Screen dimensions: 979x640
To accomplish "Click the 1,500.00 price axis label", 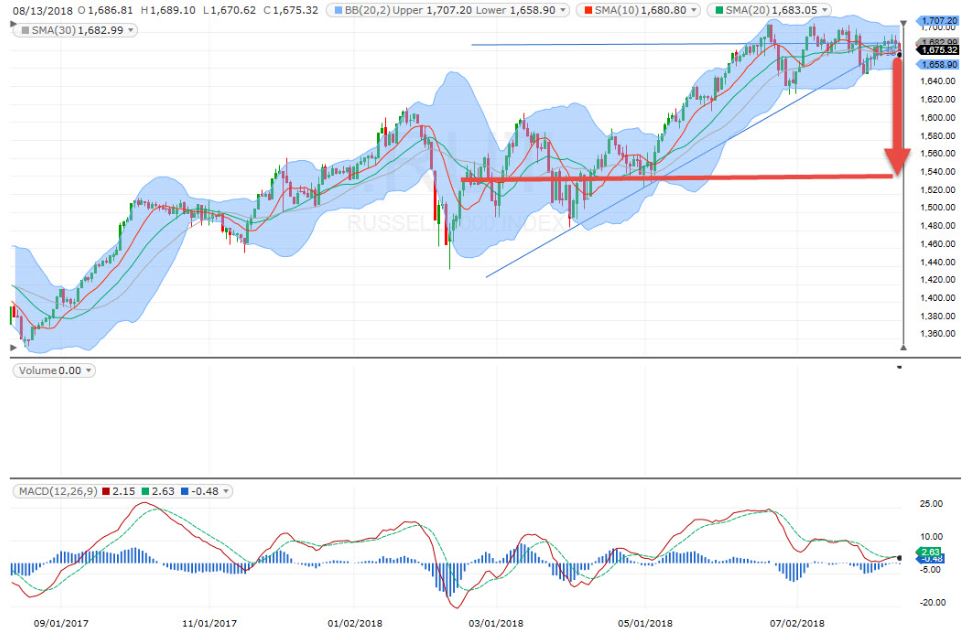I will click(x=938, y=207).
